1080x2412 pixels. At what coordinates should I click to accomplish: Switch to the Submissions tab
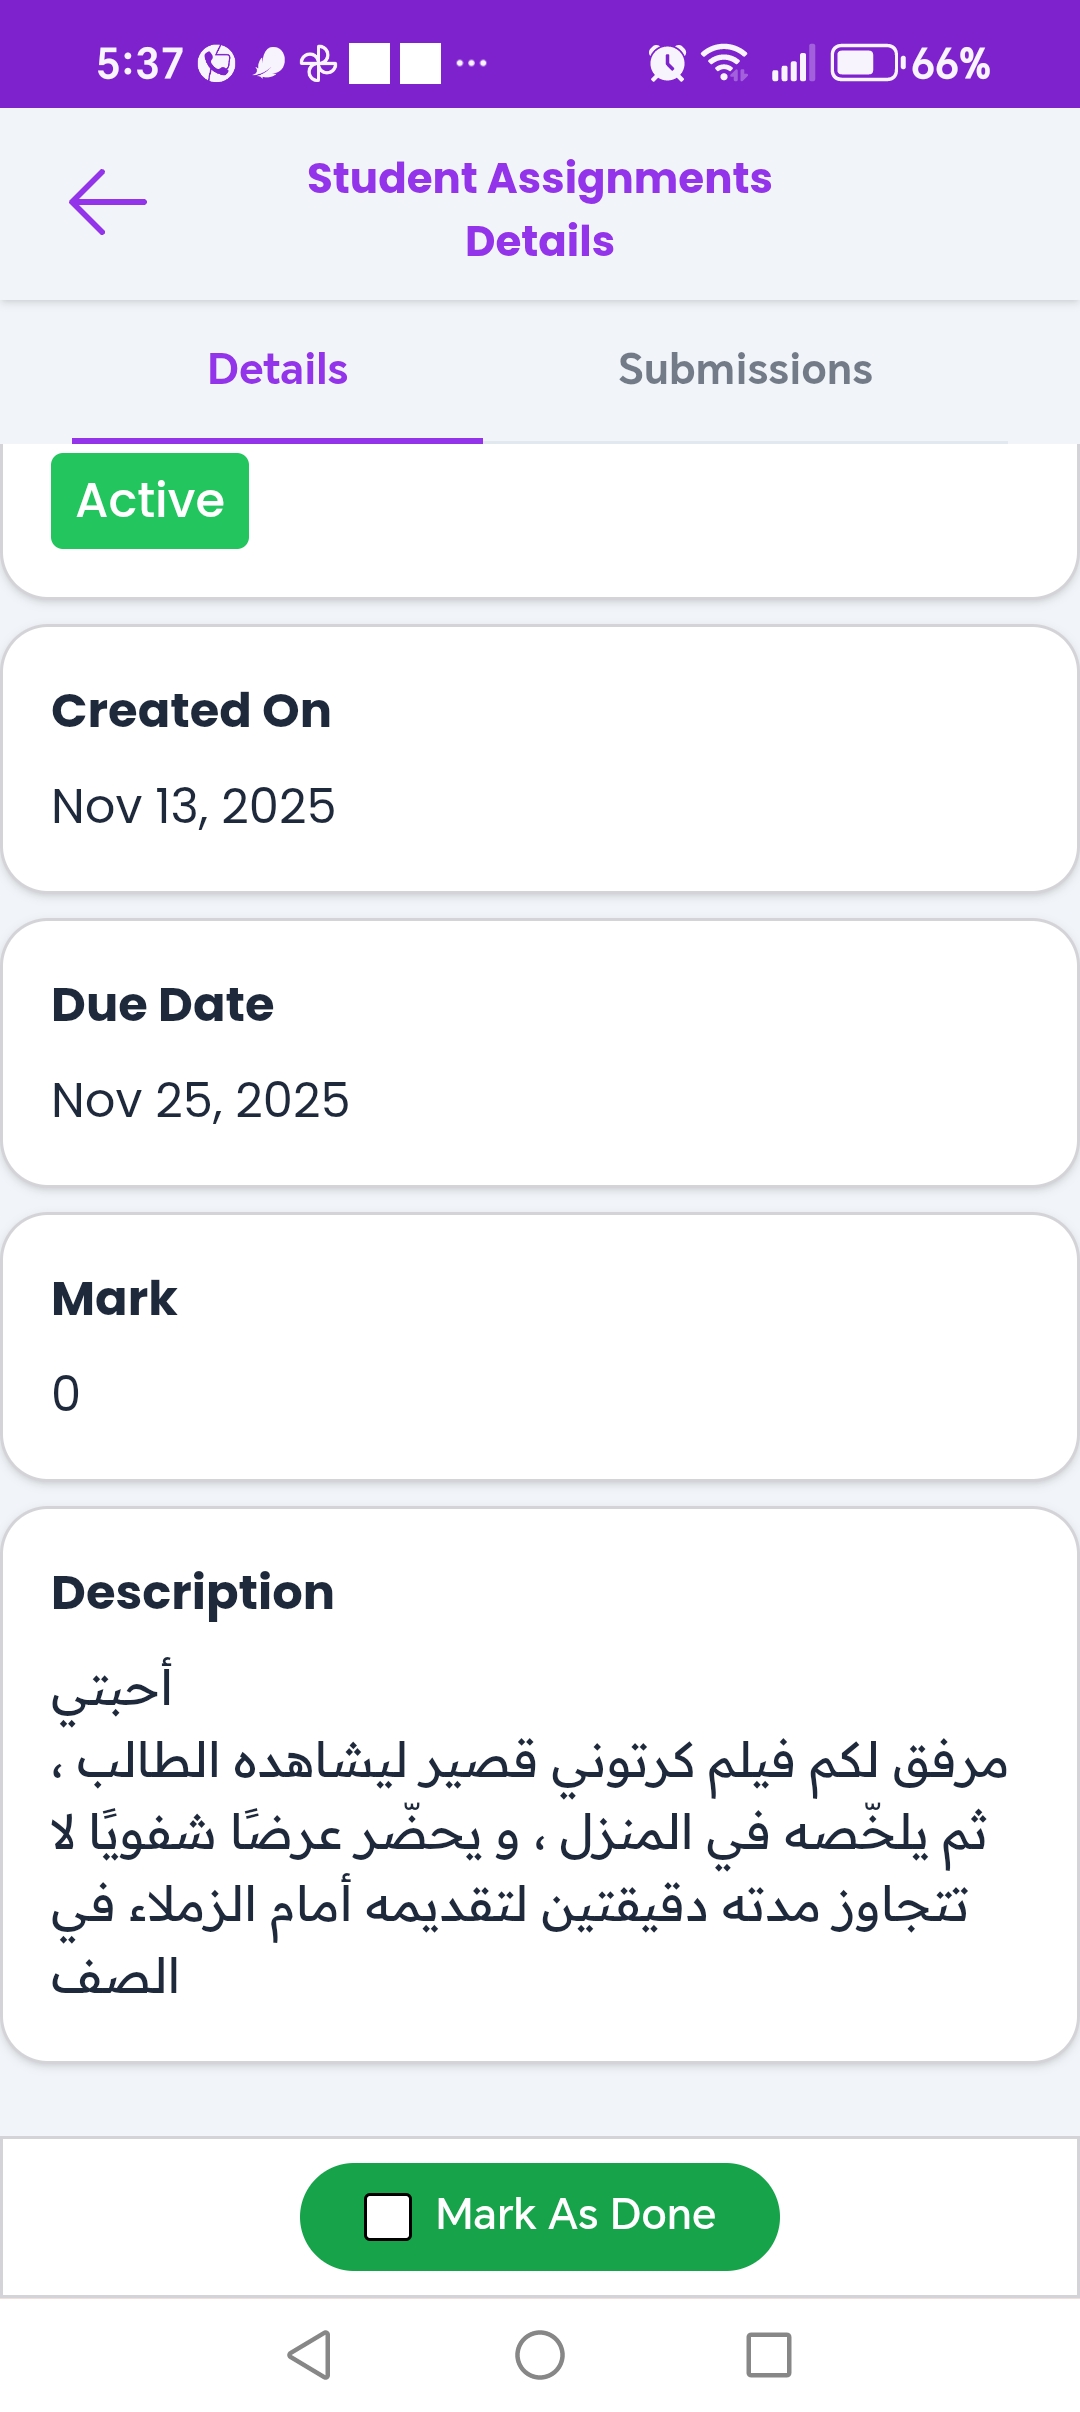[745, 370]
